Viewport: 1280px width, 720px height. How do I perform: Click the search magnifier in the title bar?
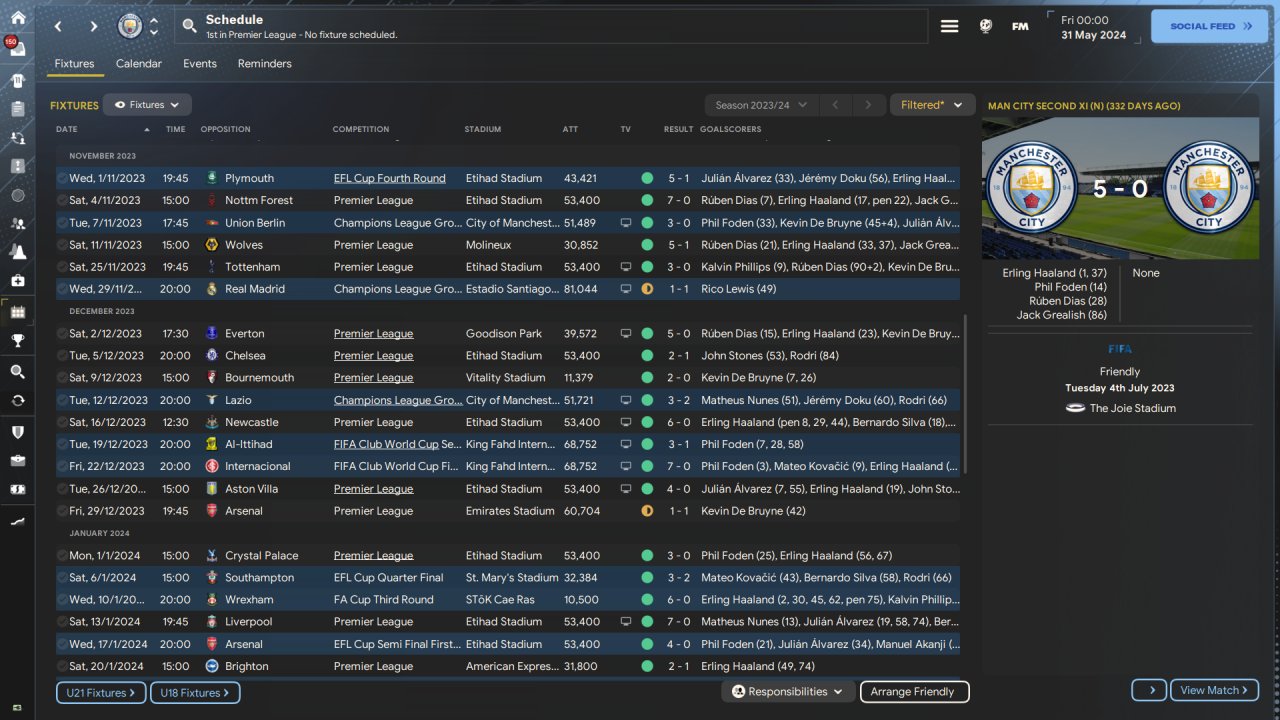click(x=190, y=27)
